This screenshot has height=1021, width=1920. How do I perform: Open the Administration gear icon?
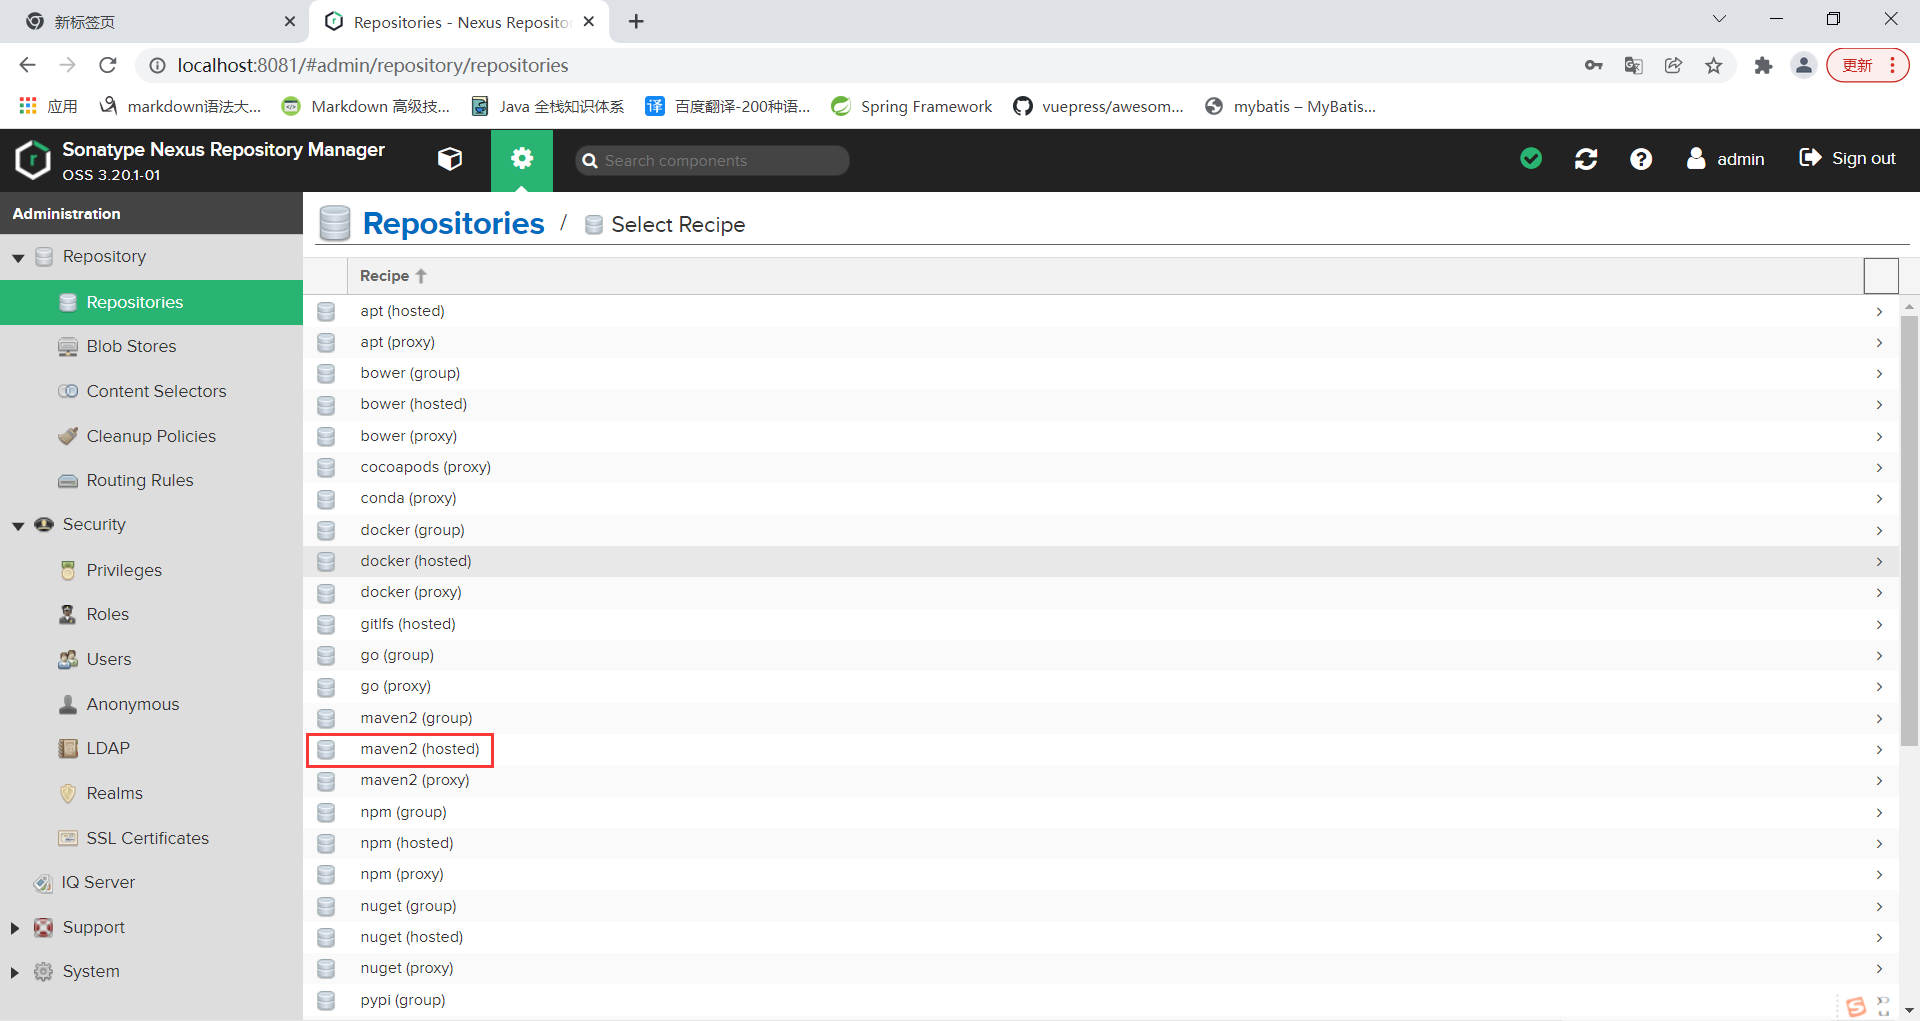[x=522, y=159]
